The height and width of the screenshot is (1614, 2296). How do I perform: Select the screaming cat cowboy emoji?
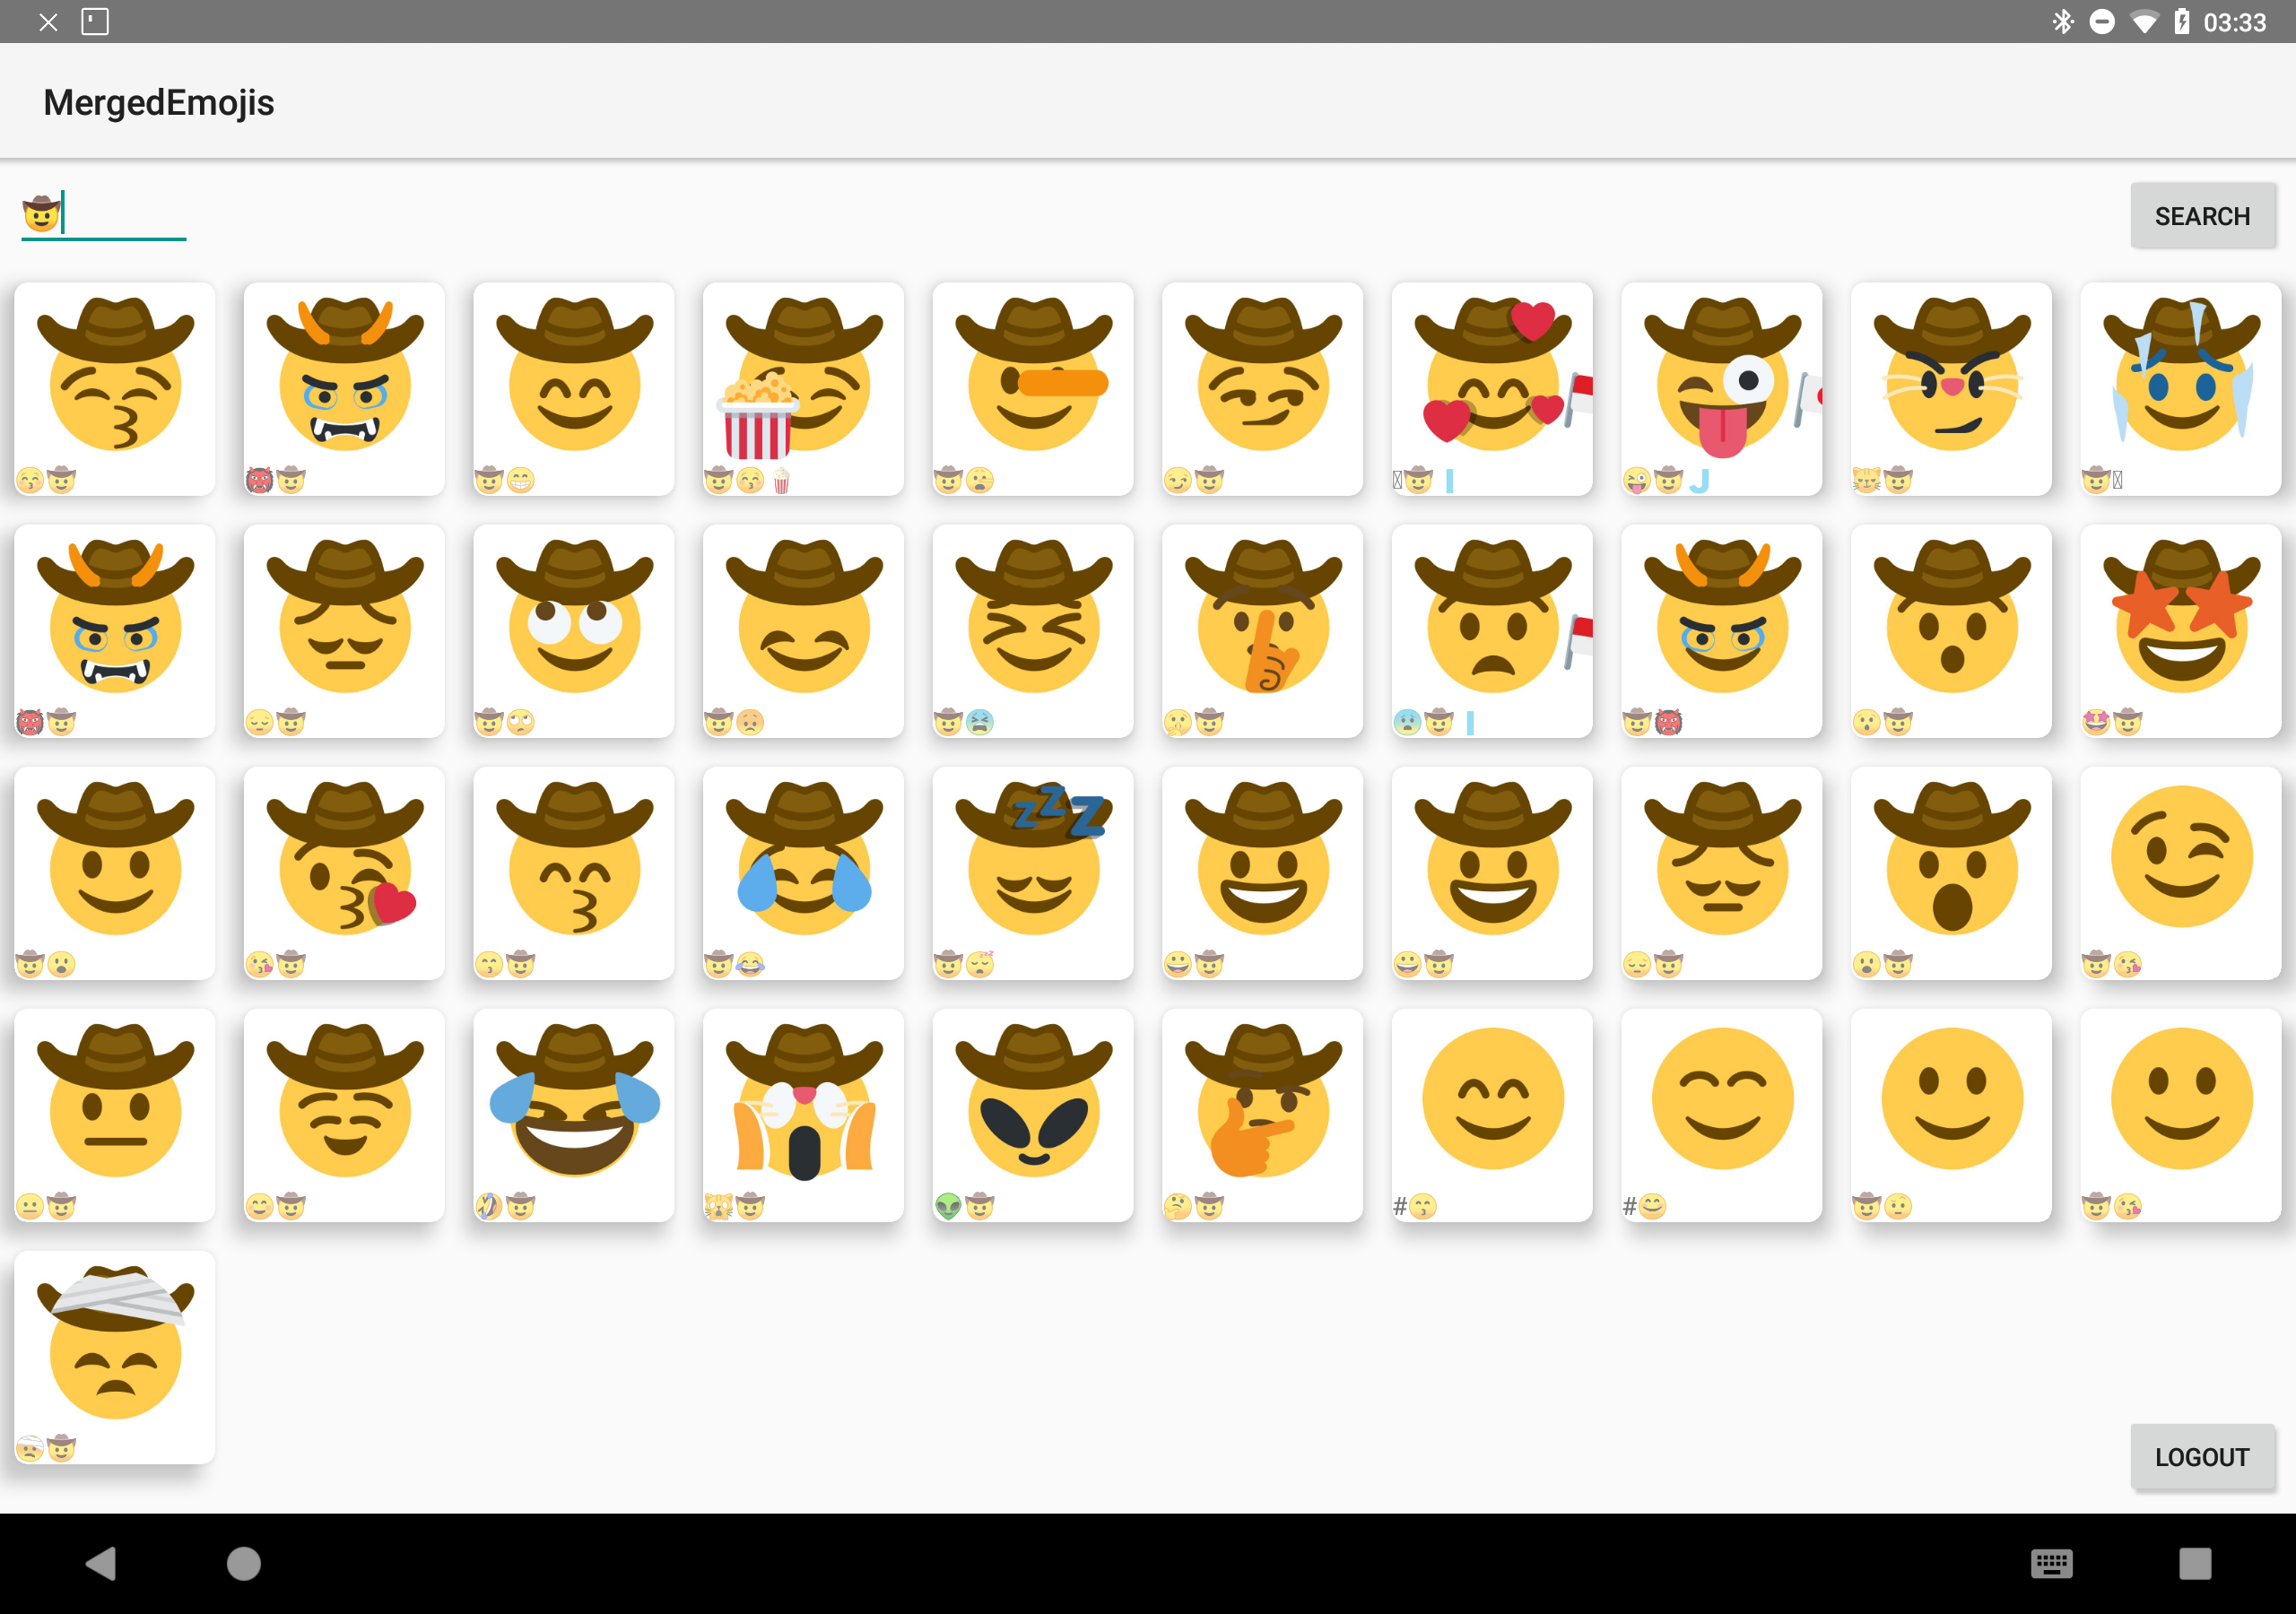coord(803,1114)
